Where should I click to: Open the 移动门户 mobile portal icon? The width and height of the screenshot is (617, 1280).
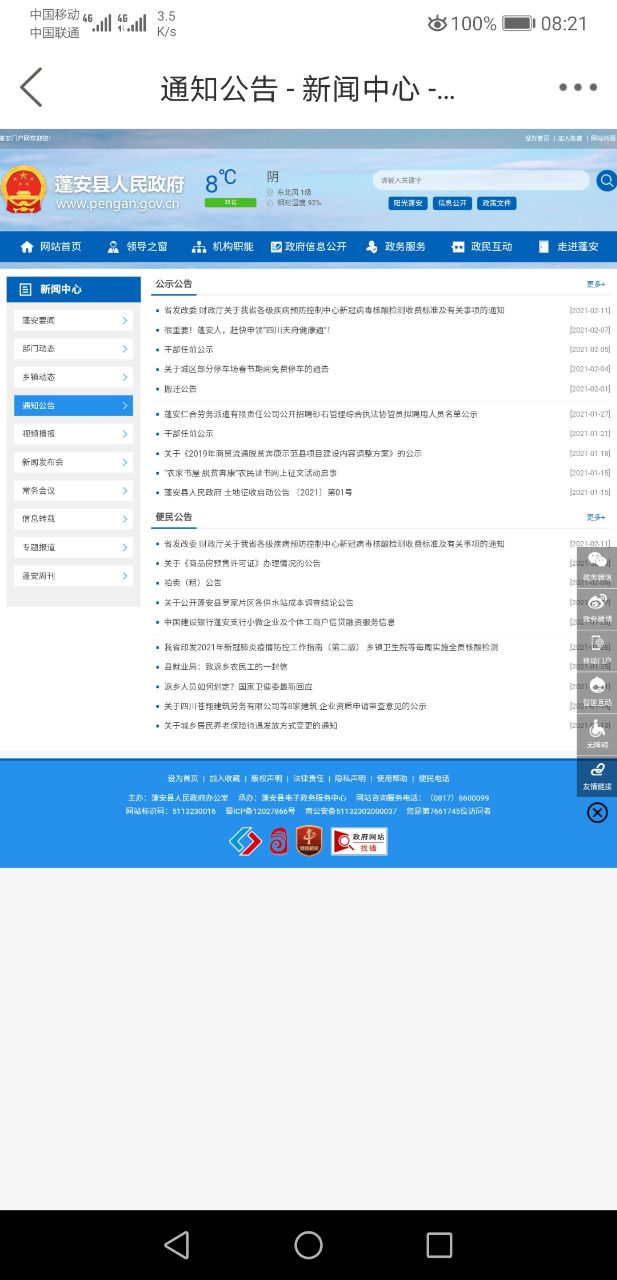click(597, 649)
